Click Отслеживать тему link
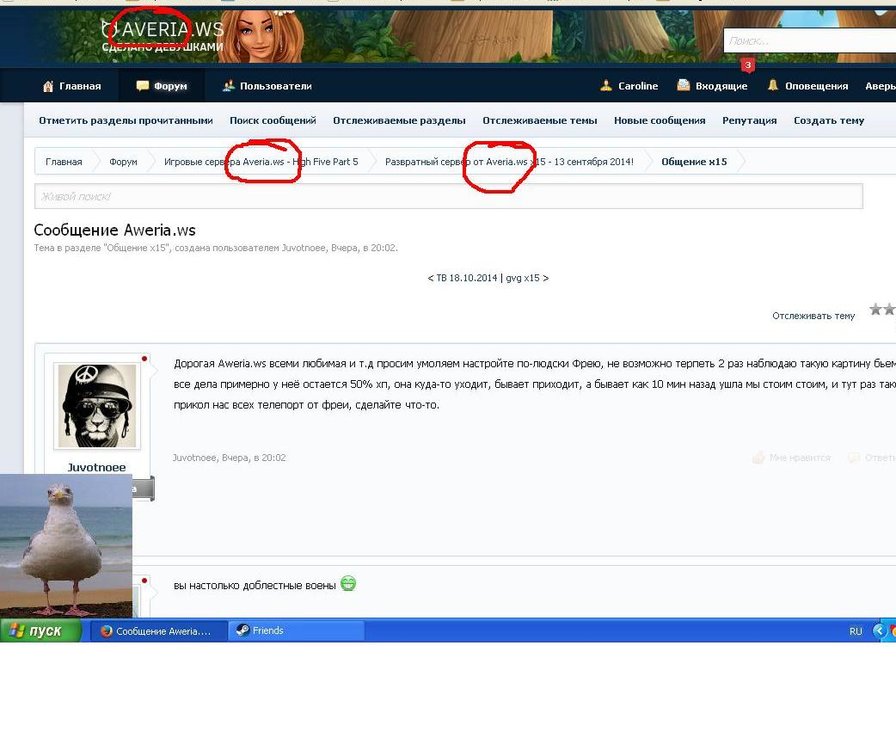This screenshot has width=896, height=750. tap(813, 316)
